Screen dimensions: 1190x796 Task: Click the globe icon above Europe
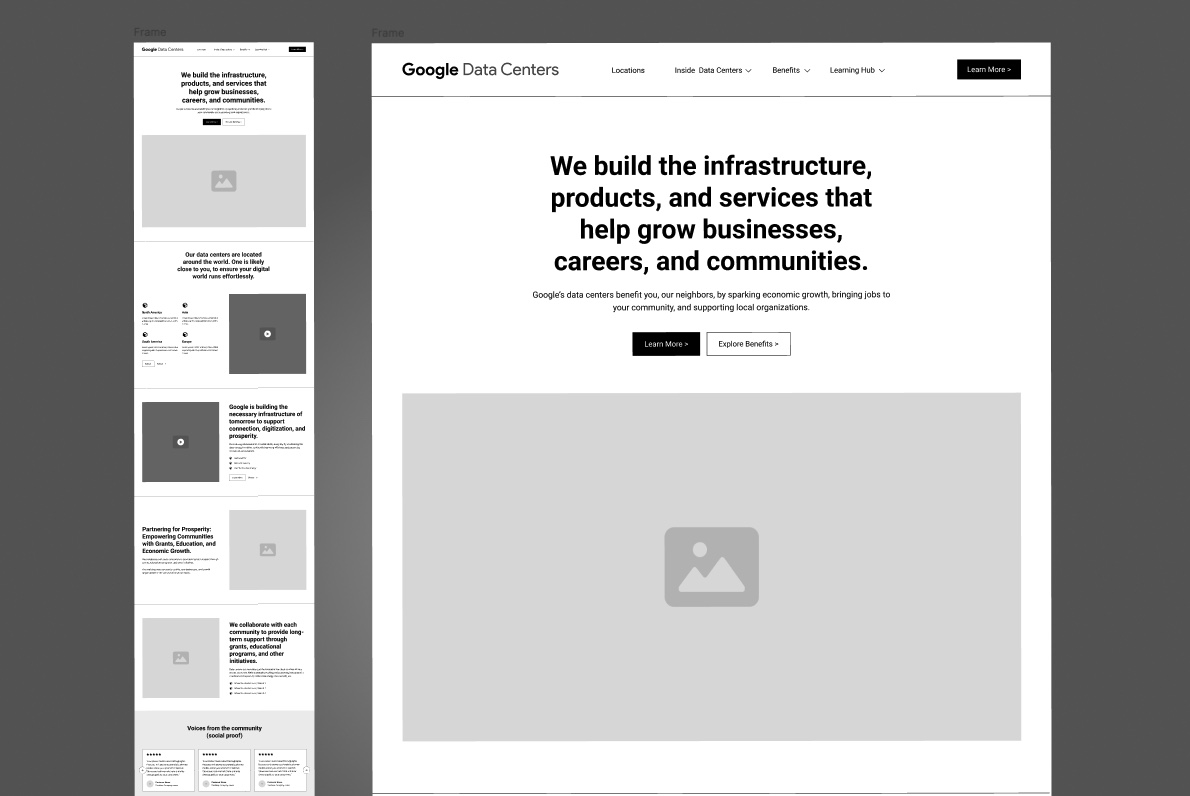[184, 335]
